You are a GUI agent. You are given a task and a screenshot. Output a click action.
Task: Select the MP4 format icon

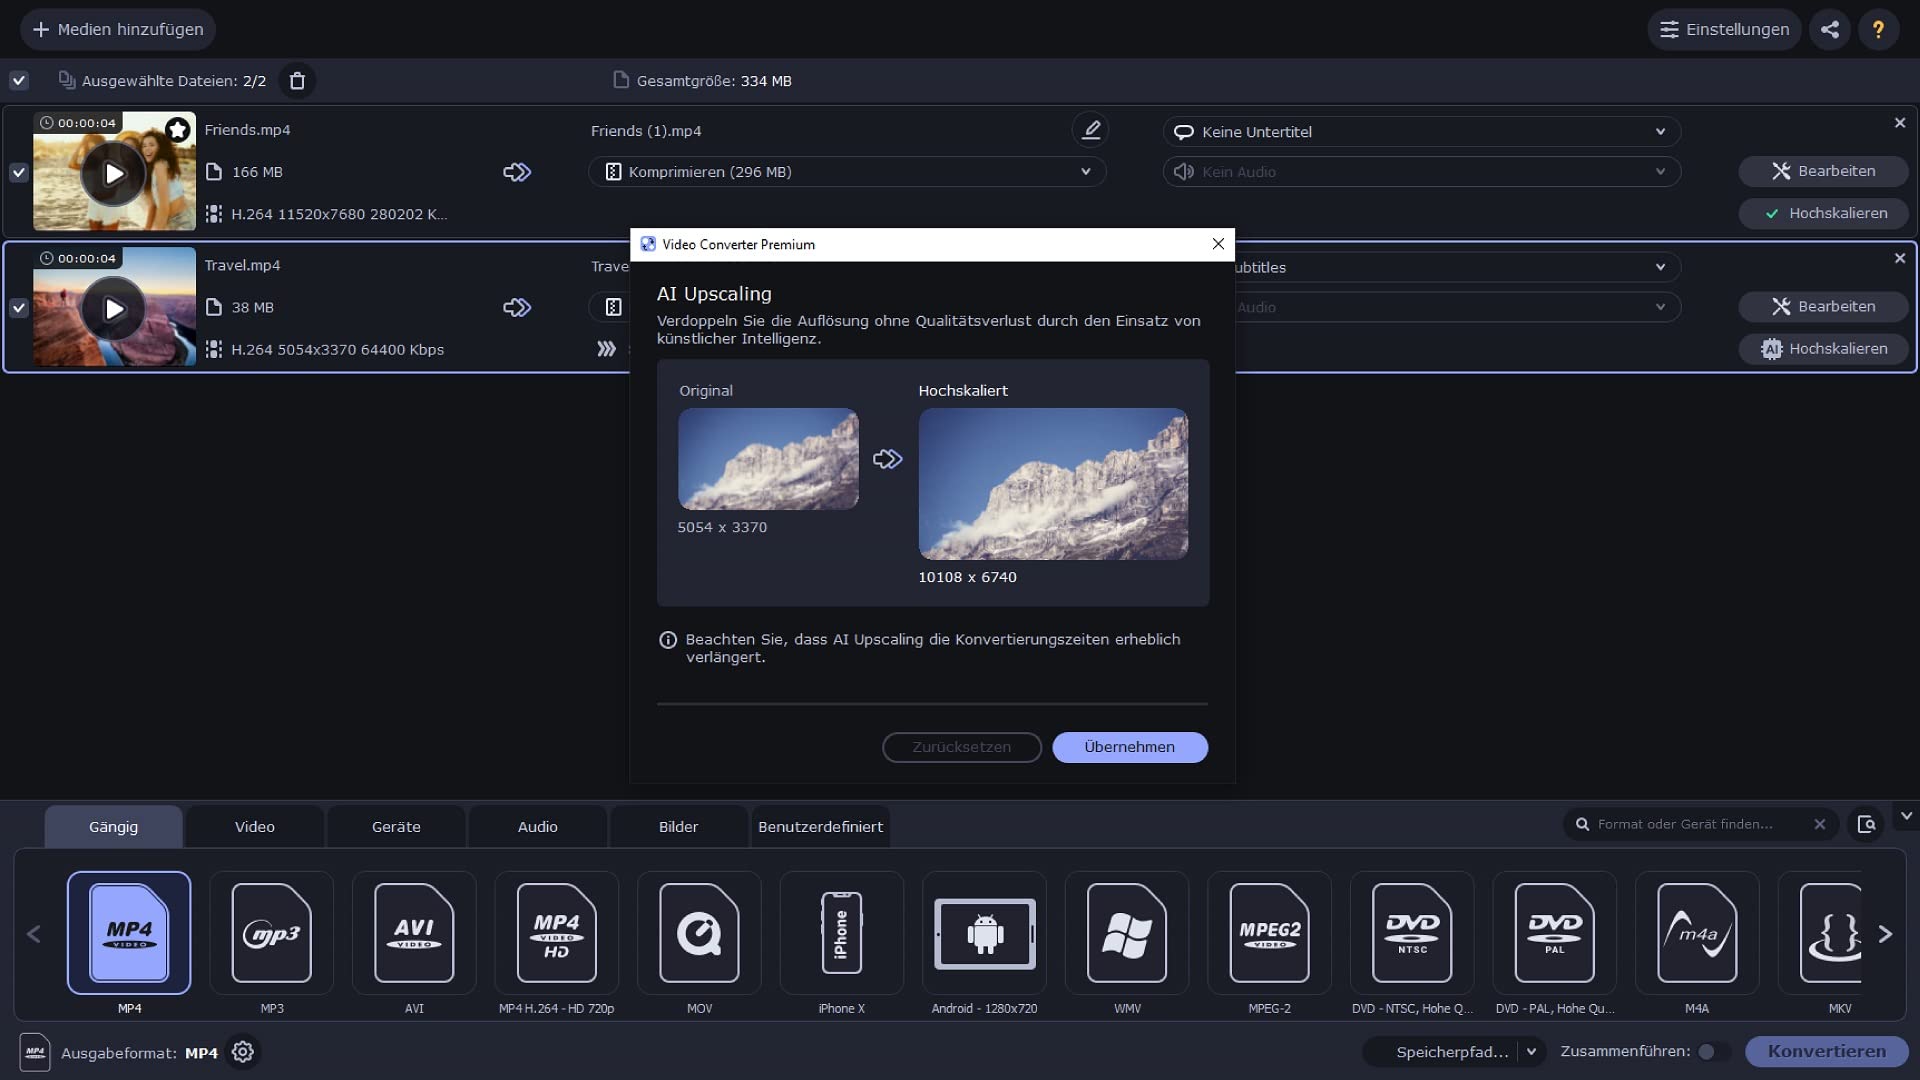tap(129, 933)
